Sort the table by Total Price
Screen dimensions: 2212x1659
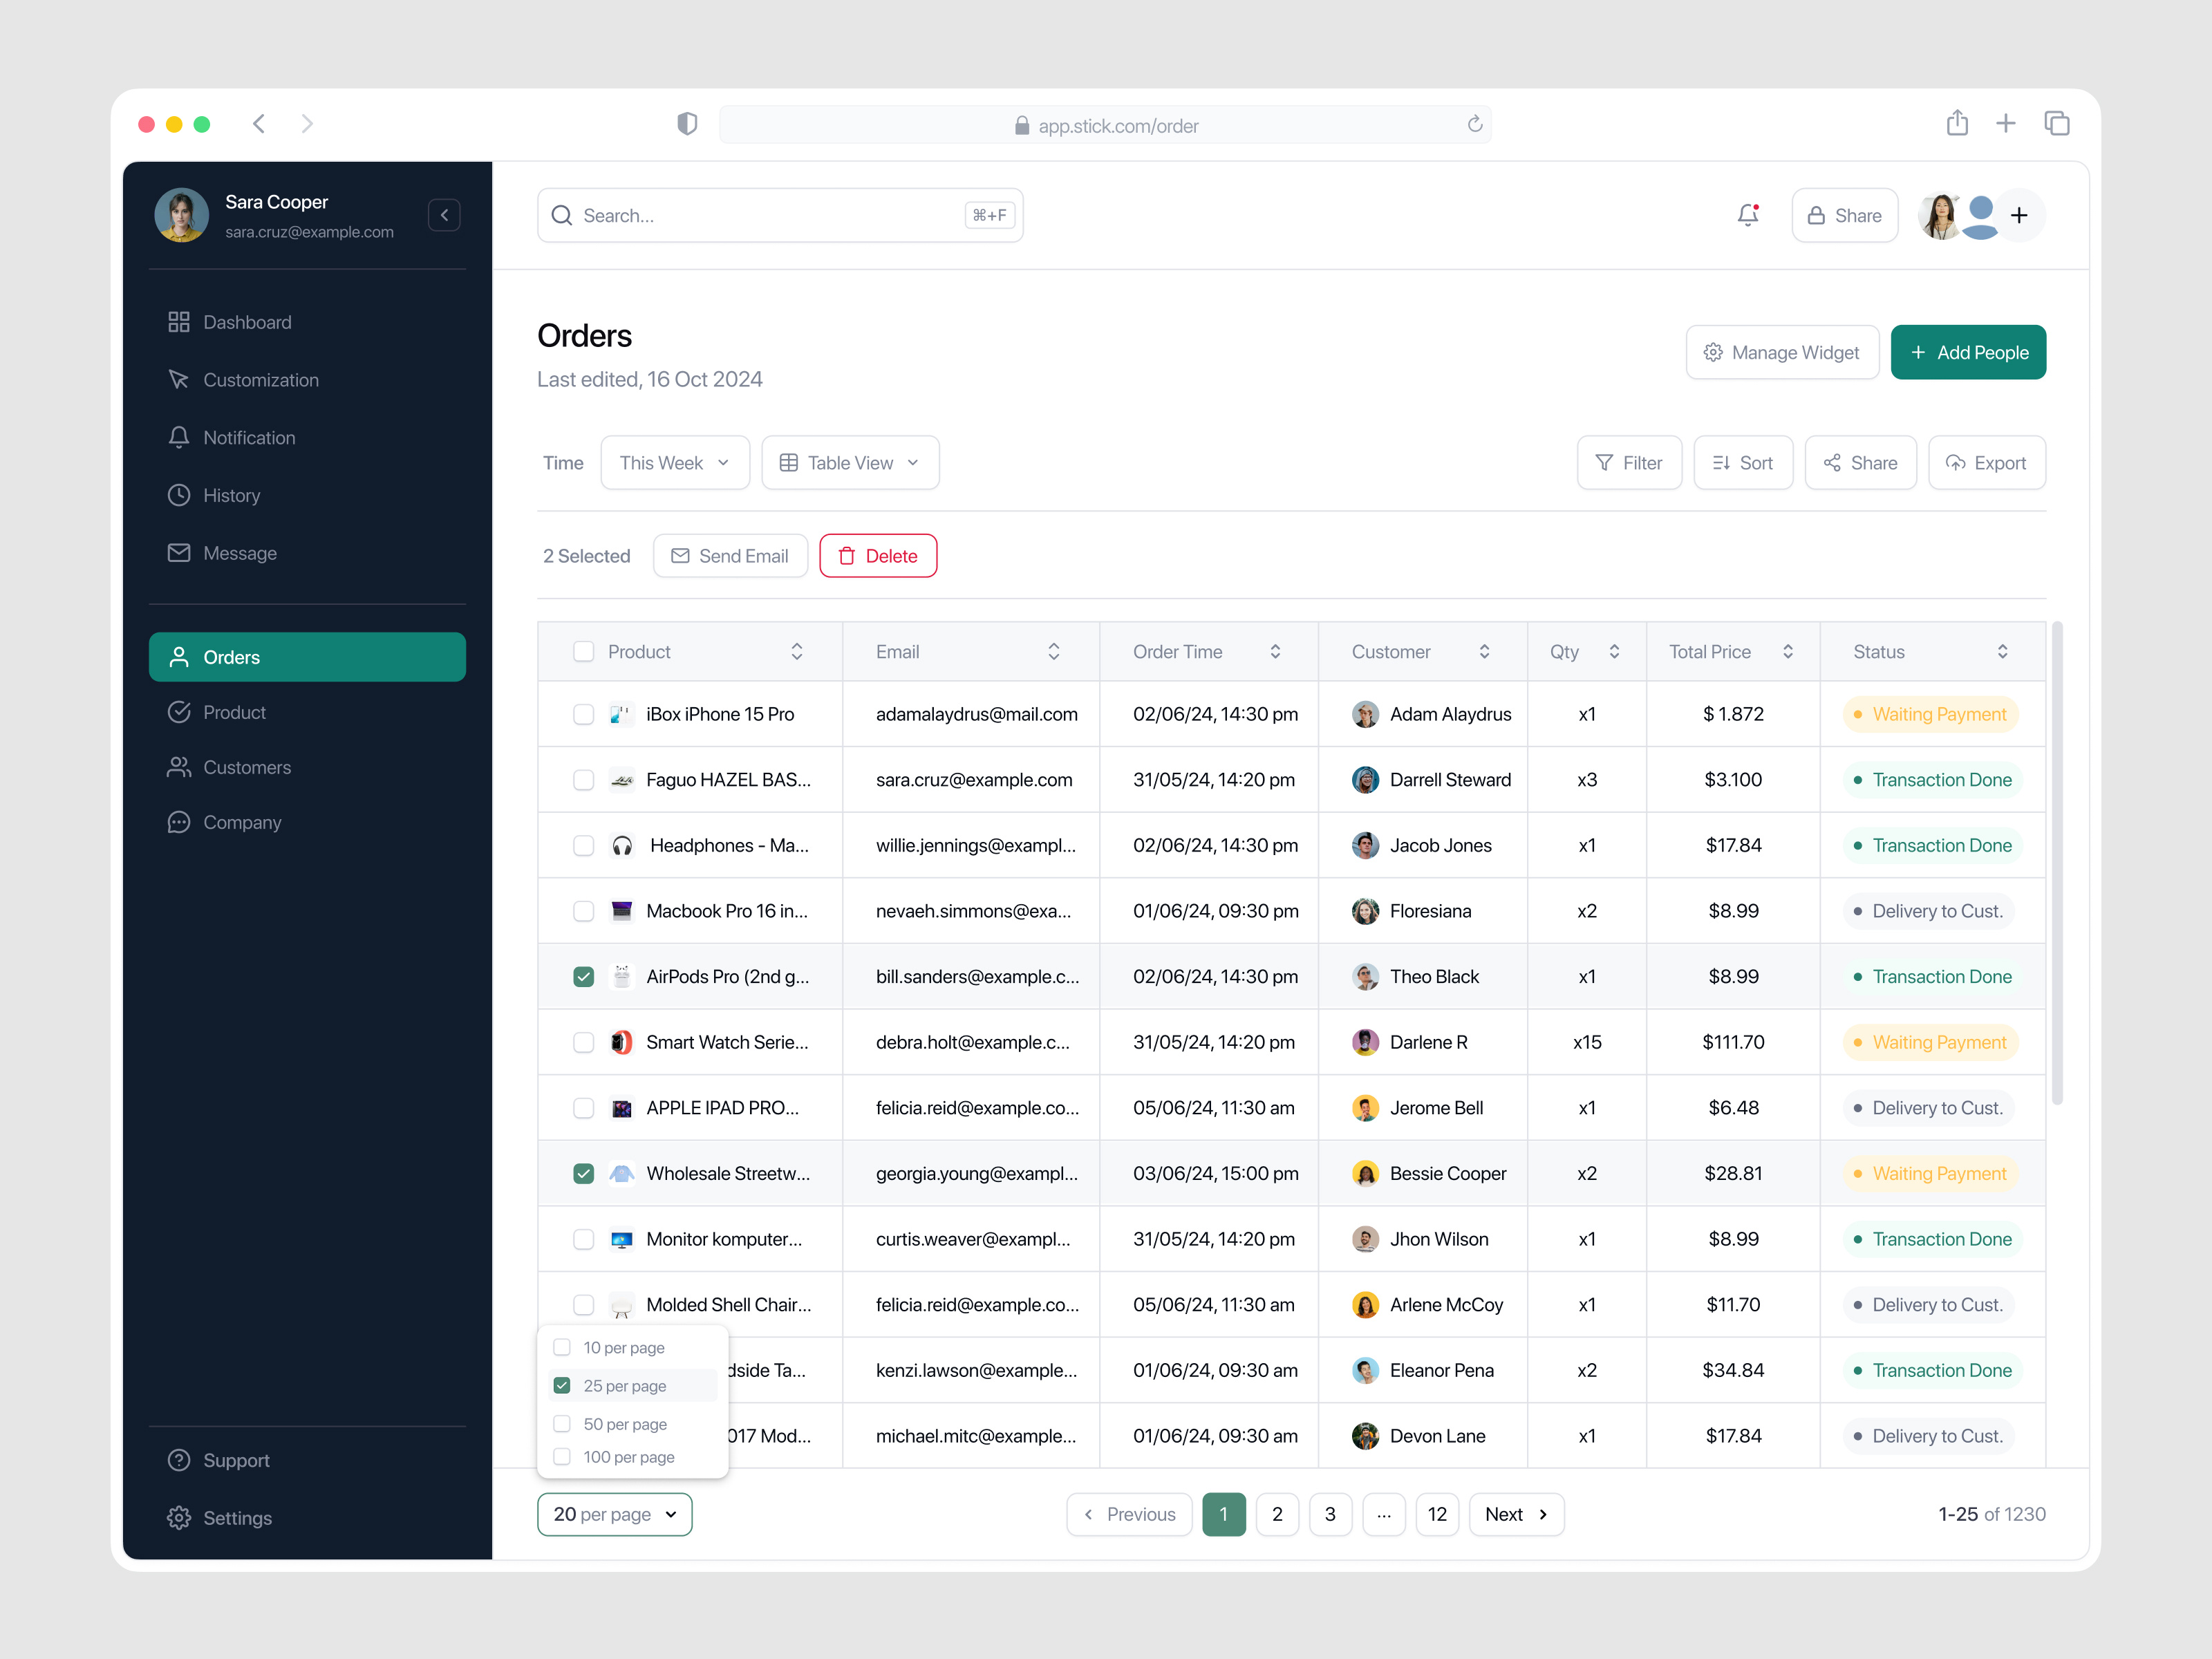pos(1790,651)
